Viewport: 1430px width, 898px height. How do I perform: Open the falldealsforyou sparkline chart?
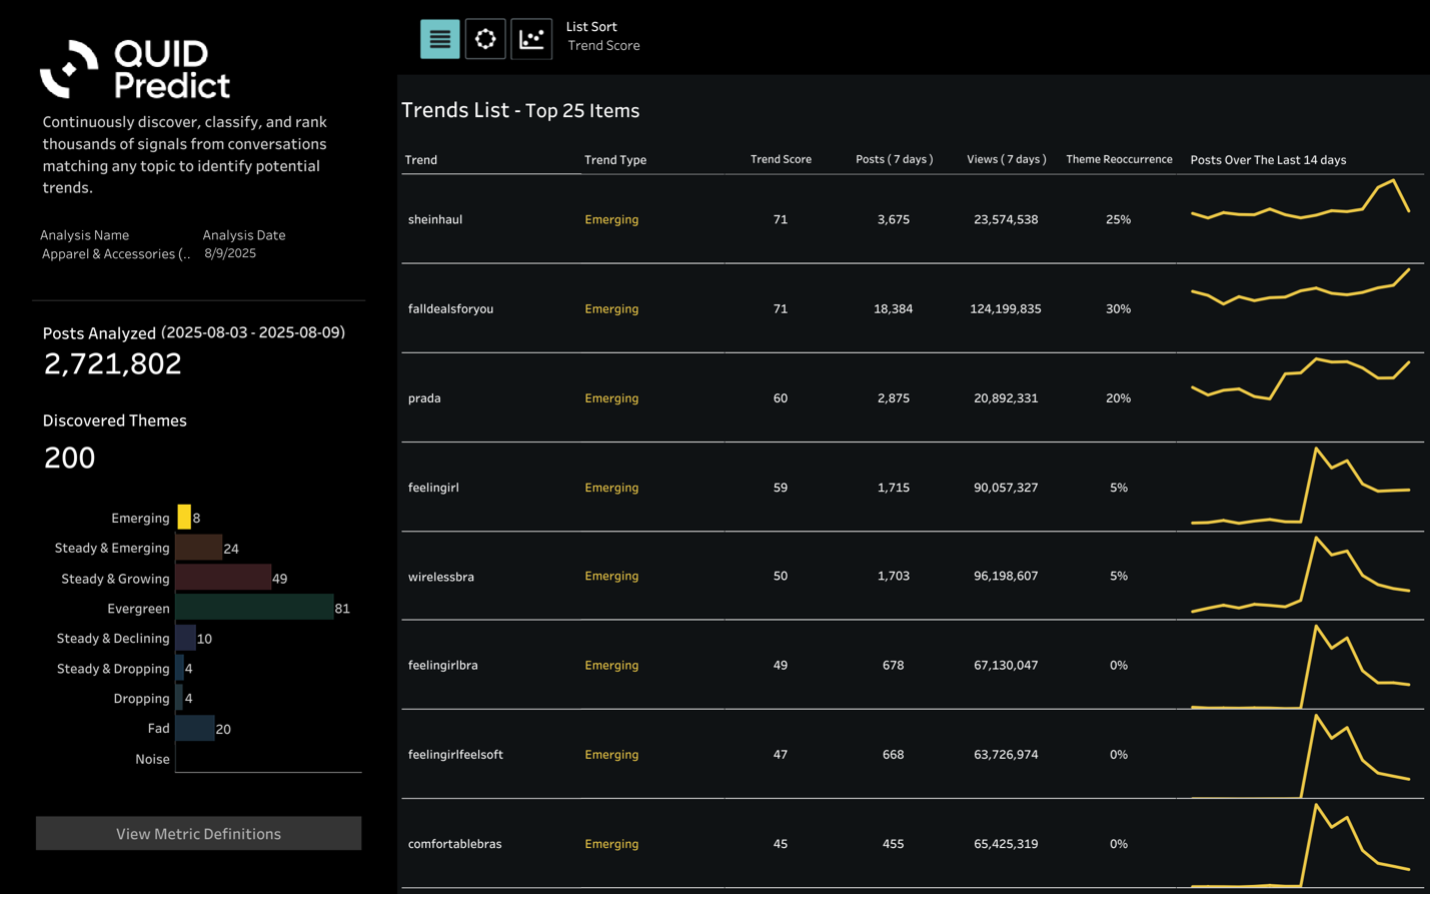click(x=1300, y=287)
